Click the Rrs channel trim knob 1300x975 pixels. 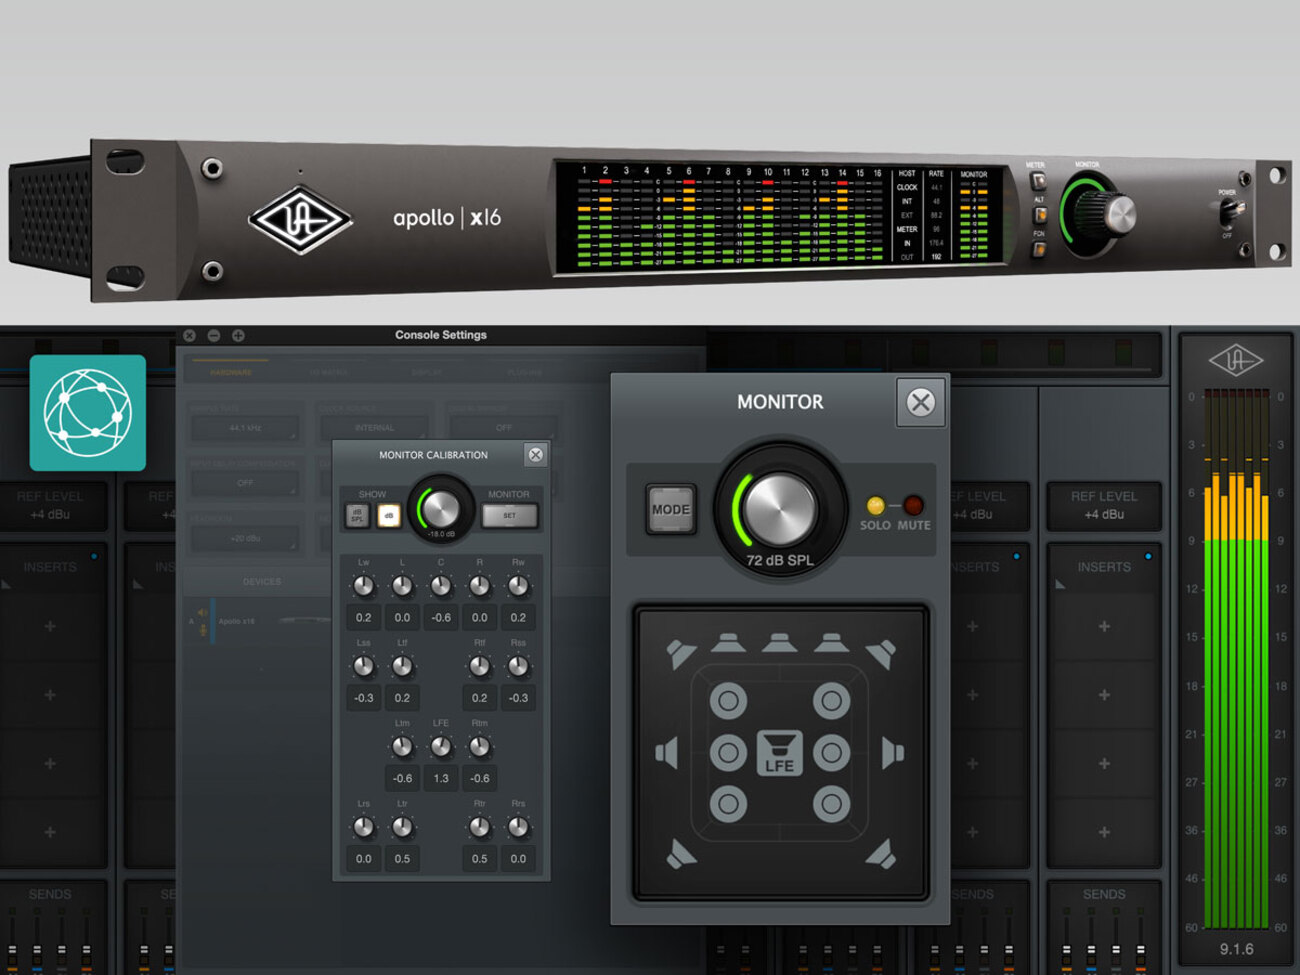click(518, 827)
